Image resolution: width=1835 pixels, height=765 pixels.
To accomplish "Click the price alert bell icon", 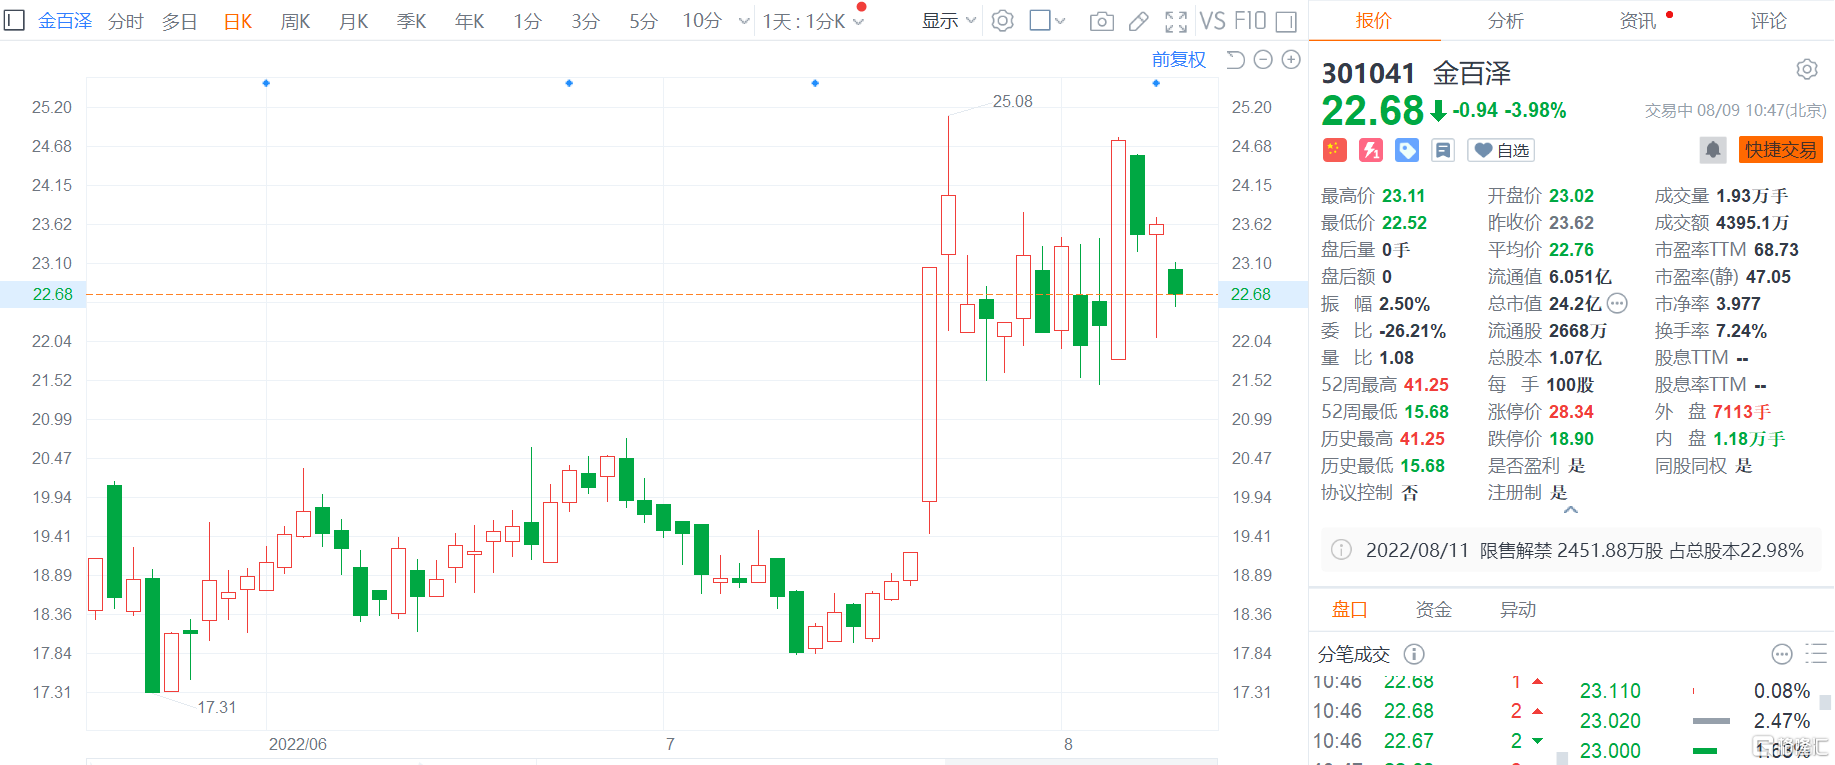I will [x=1712, y=150].
